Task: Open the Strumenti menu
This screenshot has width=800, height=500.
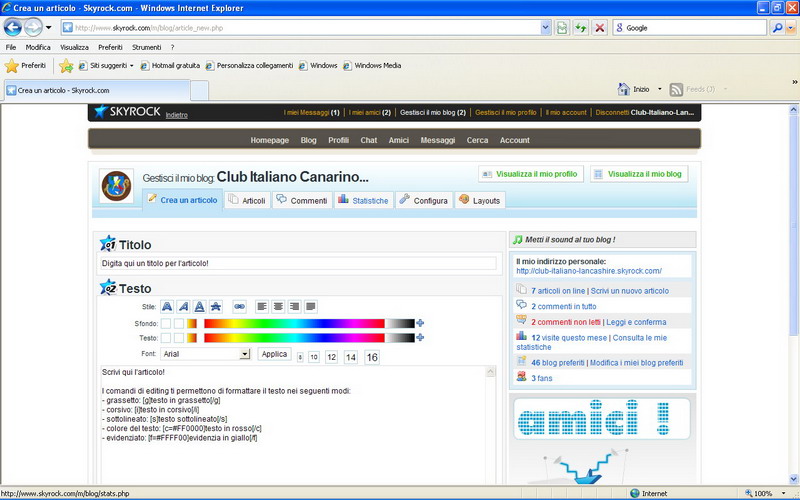Action: [146, 47]
